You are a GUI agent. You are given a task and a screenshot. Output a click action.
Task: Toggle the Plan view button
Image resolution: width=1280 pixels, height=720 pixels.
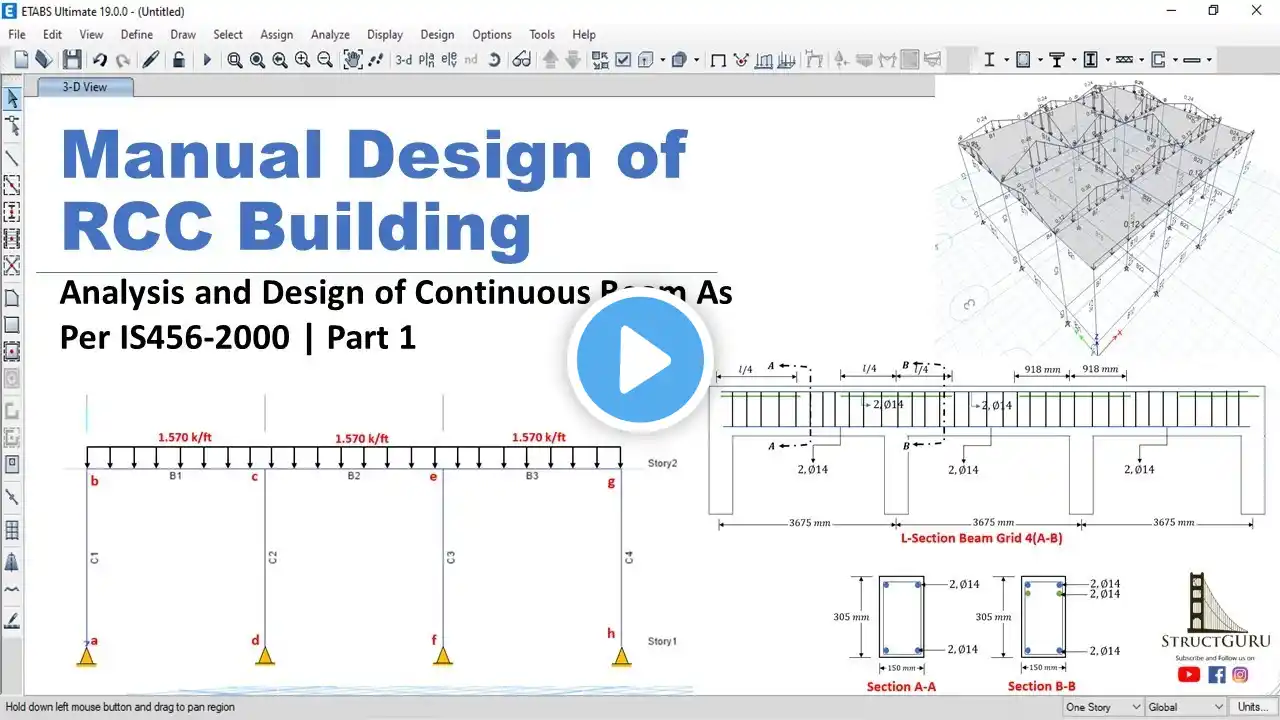426,60
